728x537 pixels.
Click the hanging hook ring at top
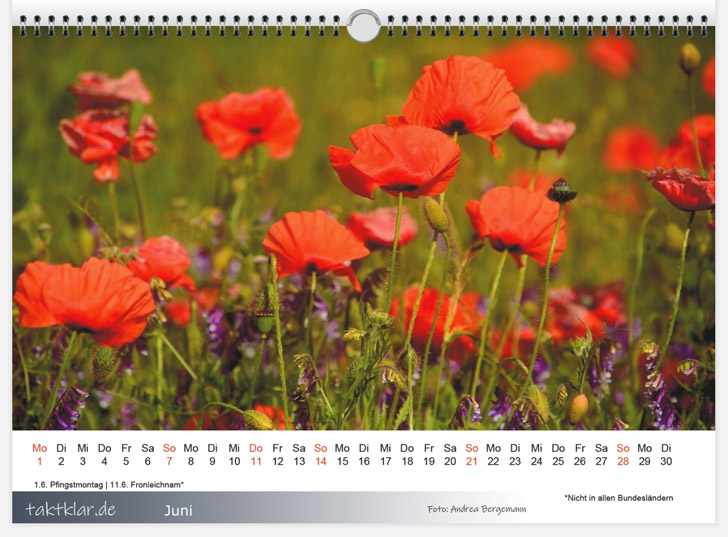(x=364, y=26)
